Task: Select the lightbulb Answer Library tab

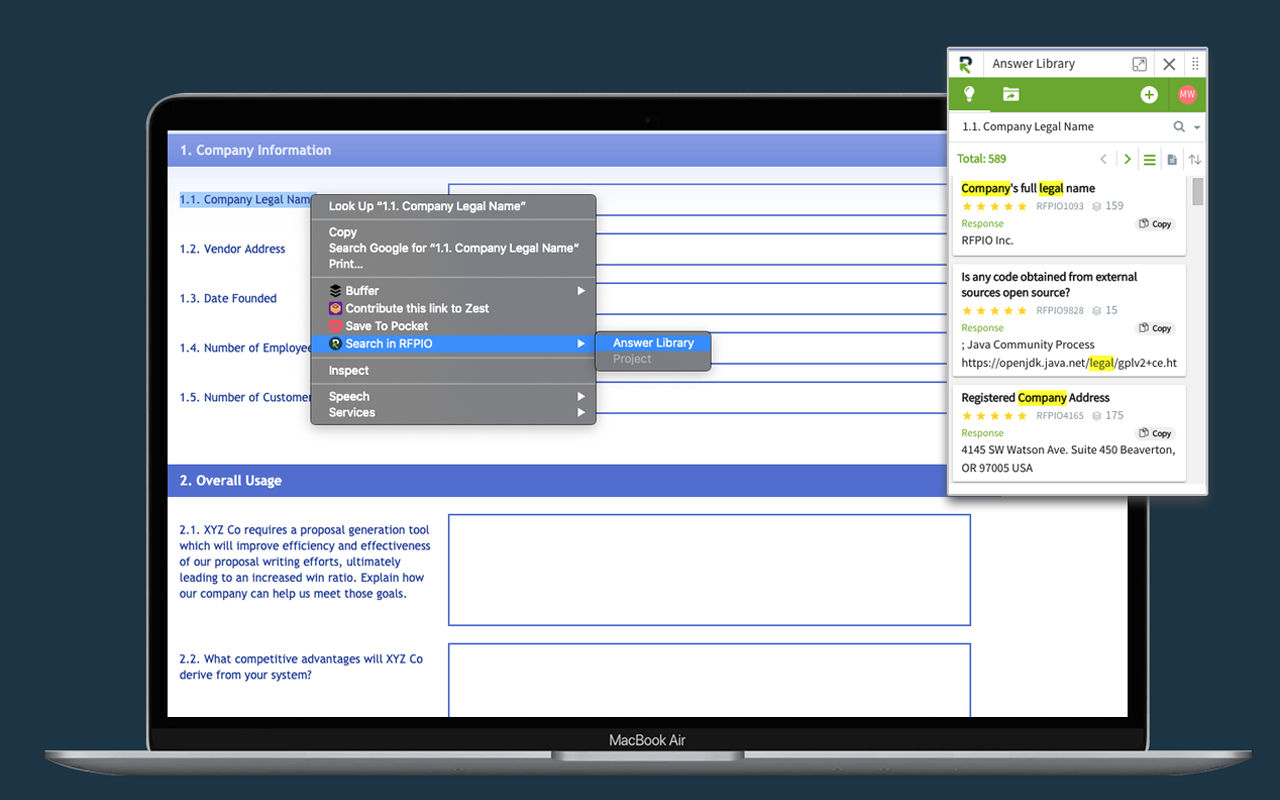Action: click(968, 94)
